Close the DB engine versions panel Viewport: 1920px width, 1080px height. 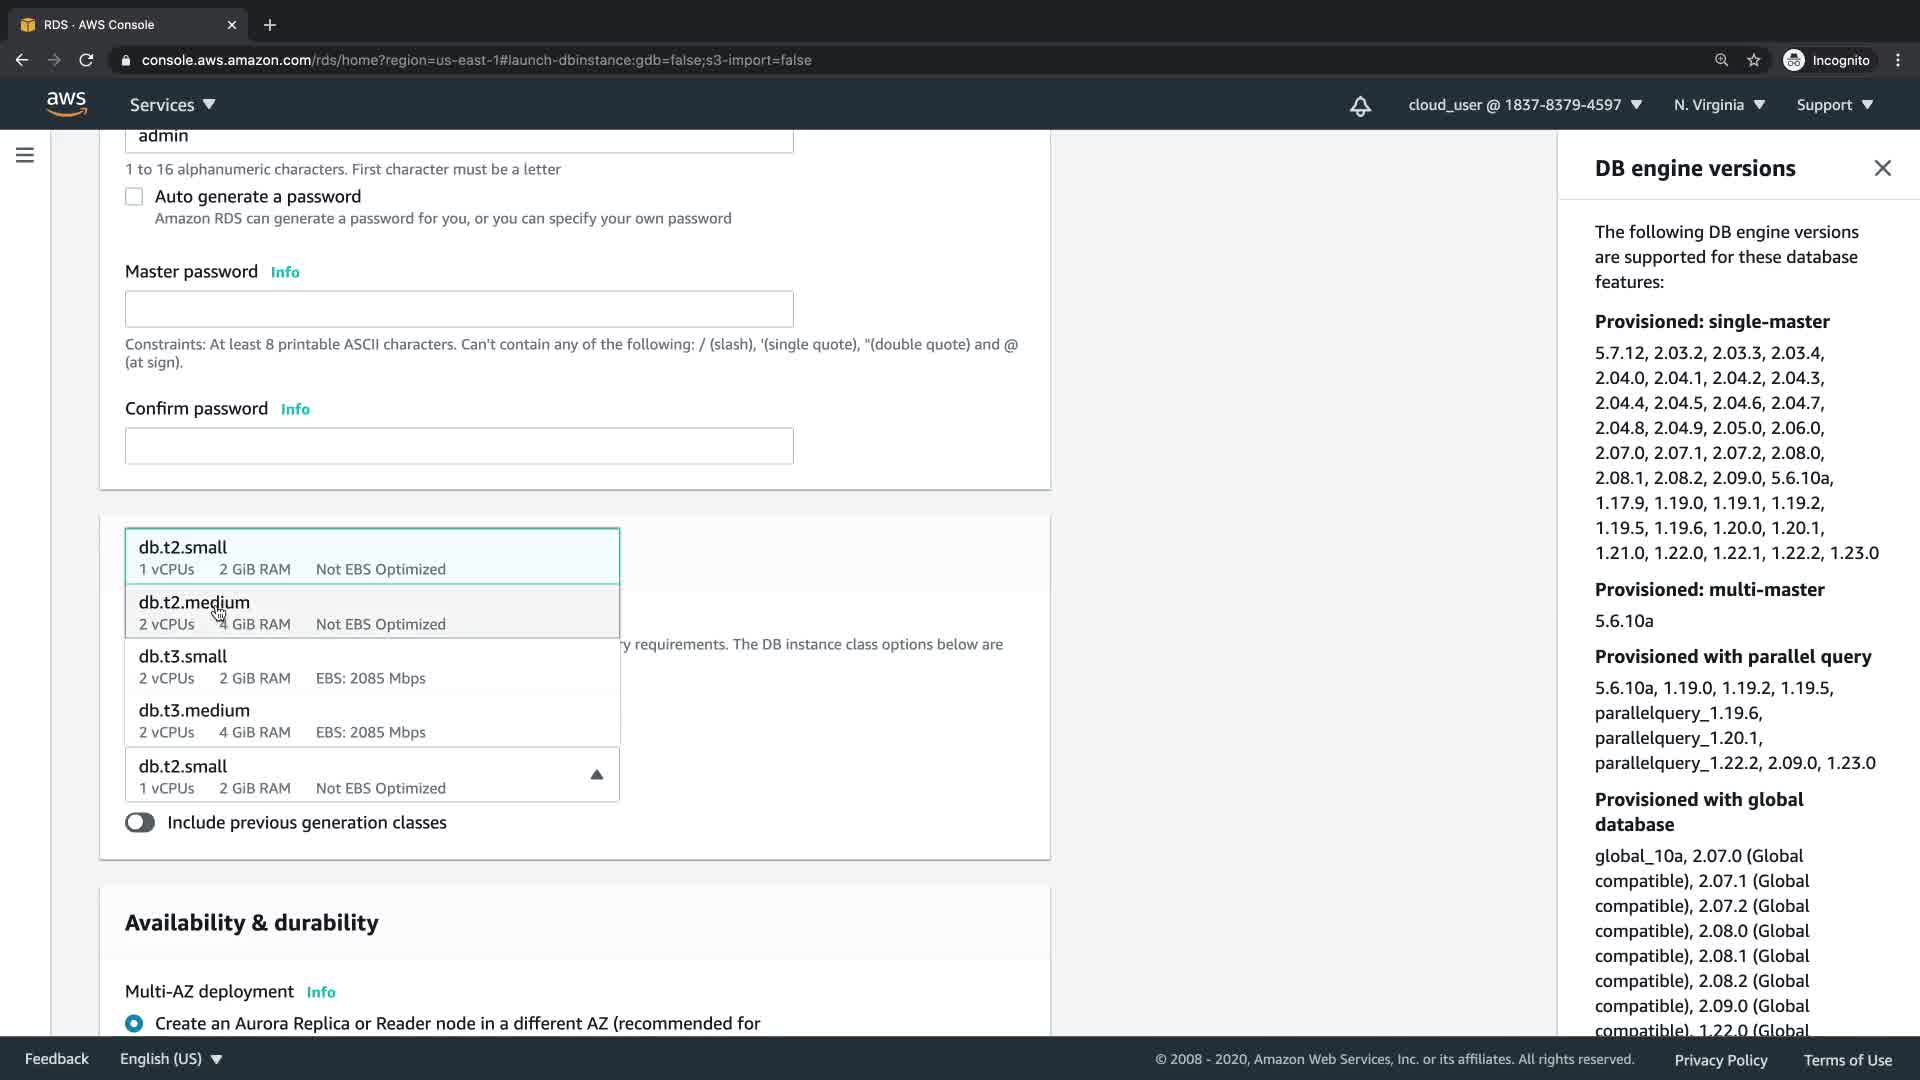click(x=1882, y=168)
